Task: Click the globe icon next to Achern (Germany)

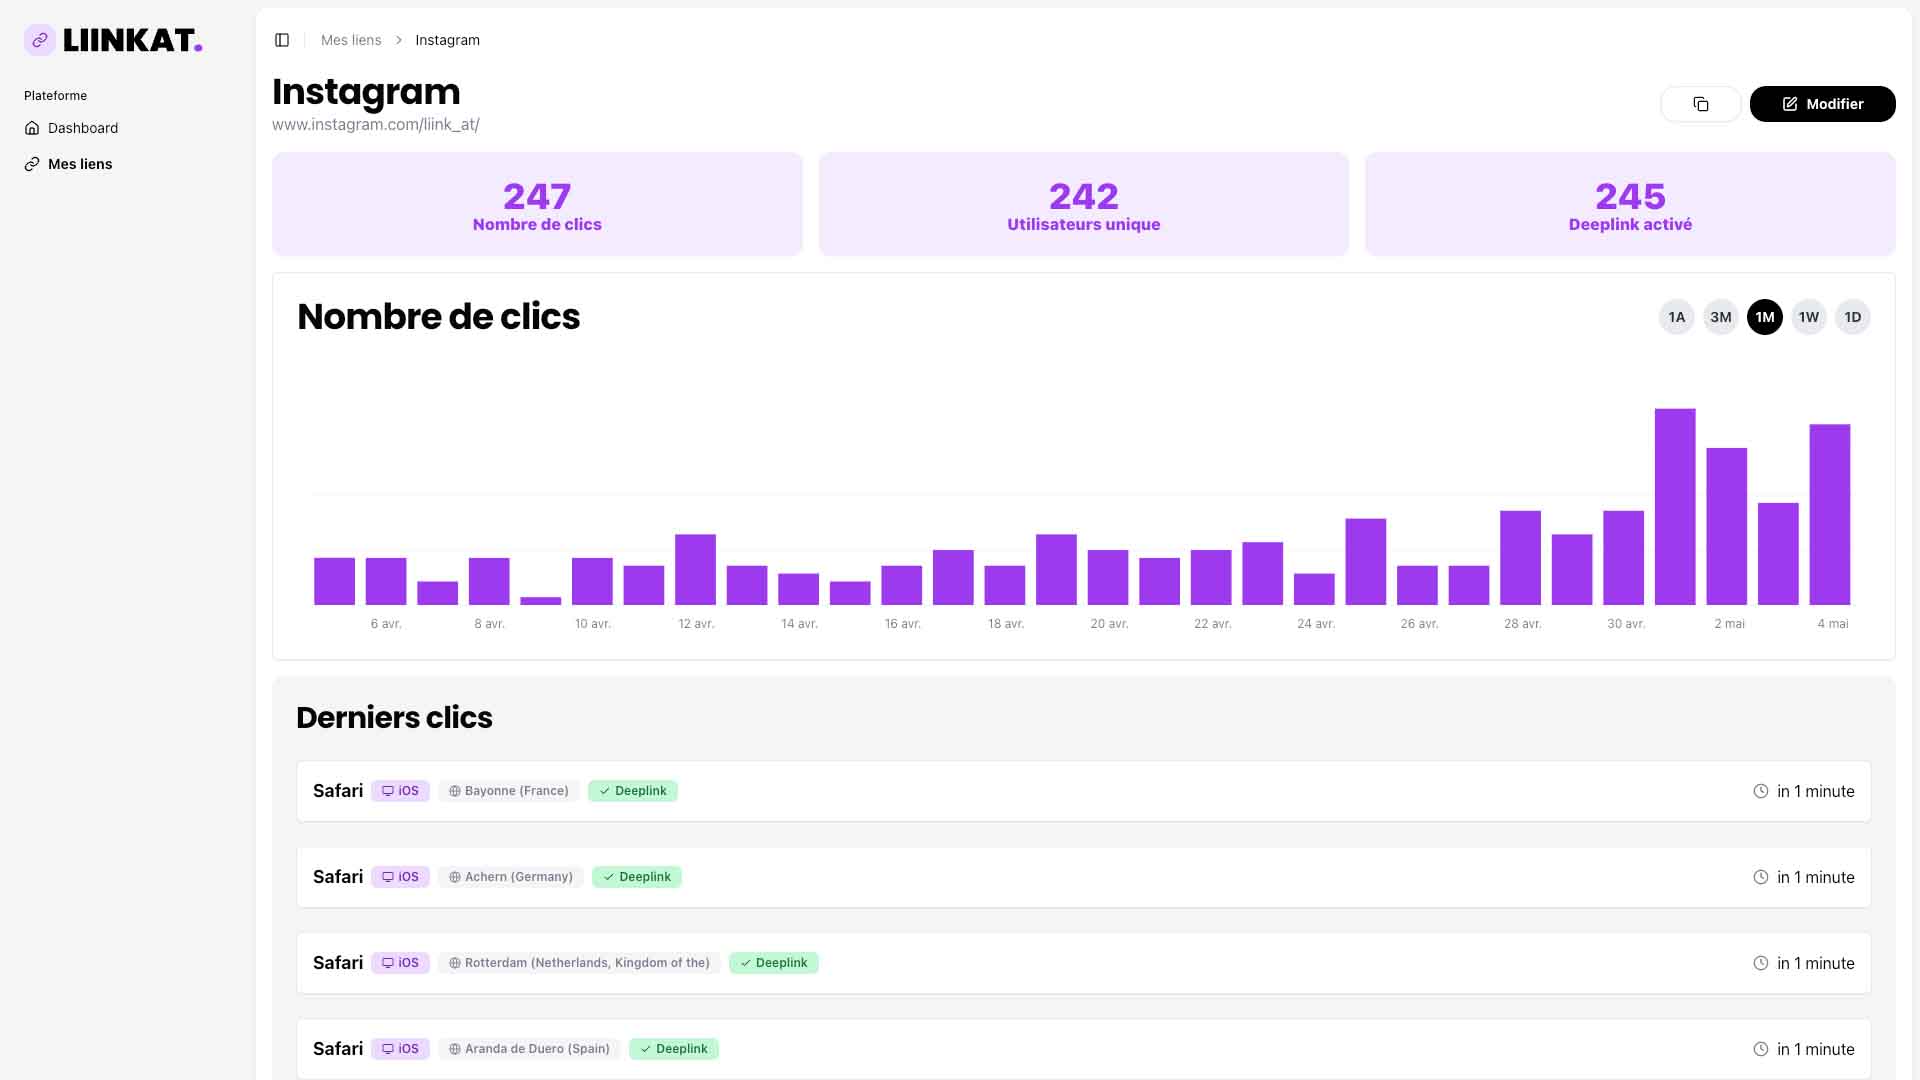Action: [x=455, y=877]
